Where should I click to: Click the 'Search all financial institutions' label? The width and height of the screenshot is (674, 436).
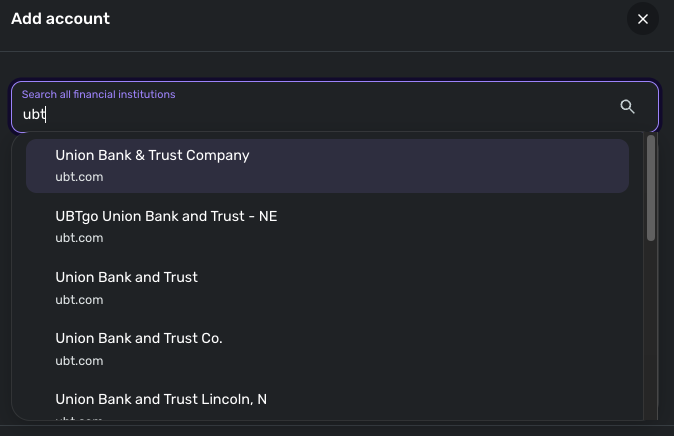pos(98,95)
